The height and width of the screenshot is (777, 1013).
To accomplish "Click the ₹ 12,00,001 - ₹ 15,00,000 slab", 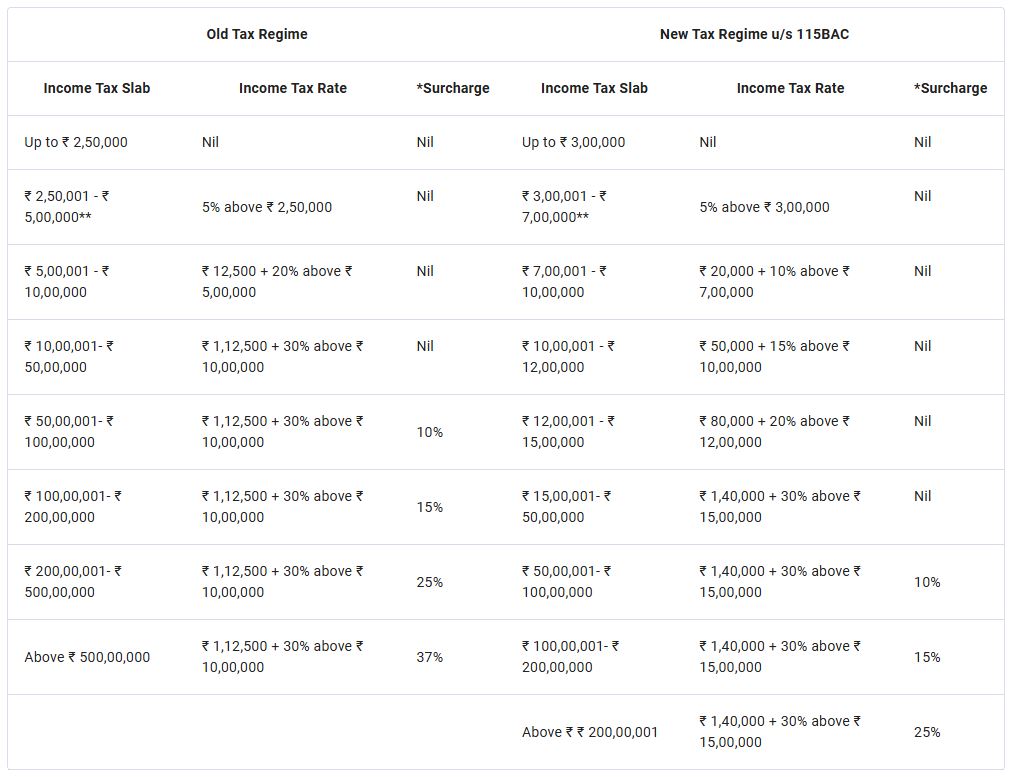I will 568,431.
